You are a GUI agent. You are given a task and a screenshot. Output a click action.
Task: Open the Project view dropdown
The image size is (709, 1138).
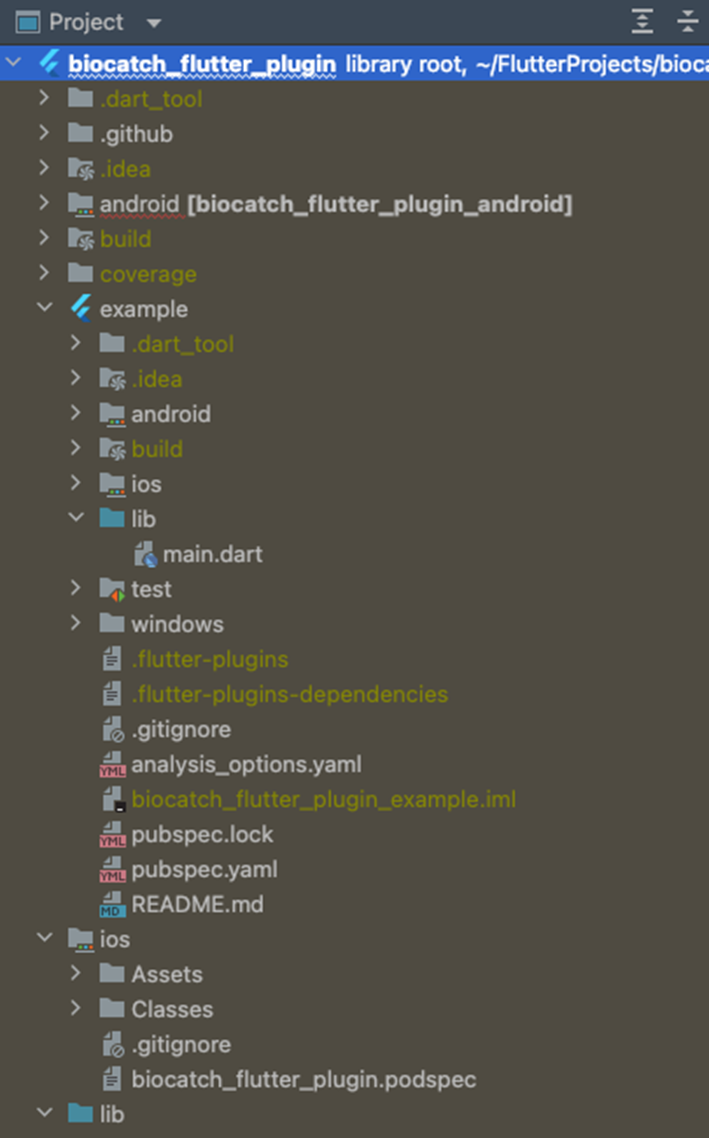[x=154, y=22]
